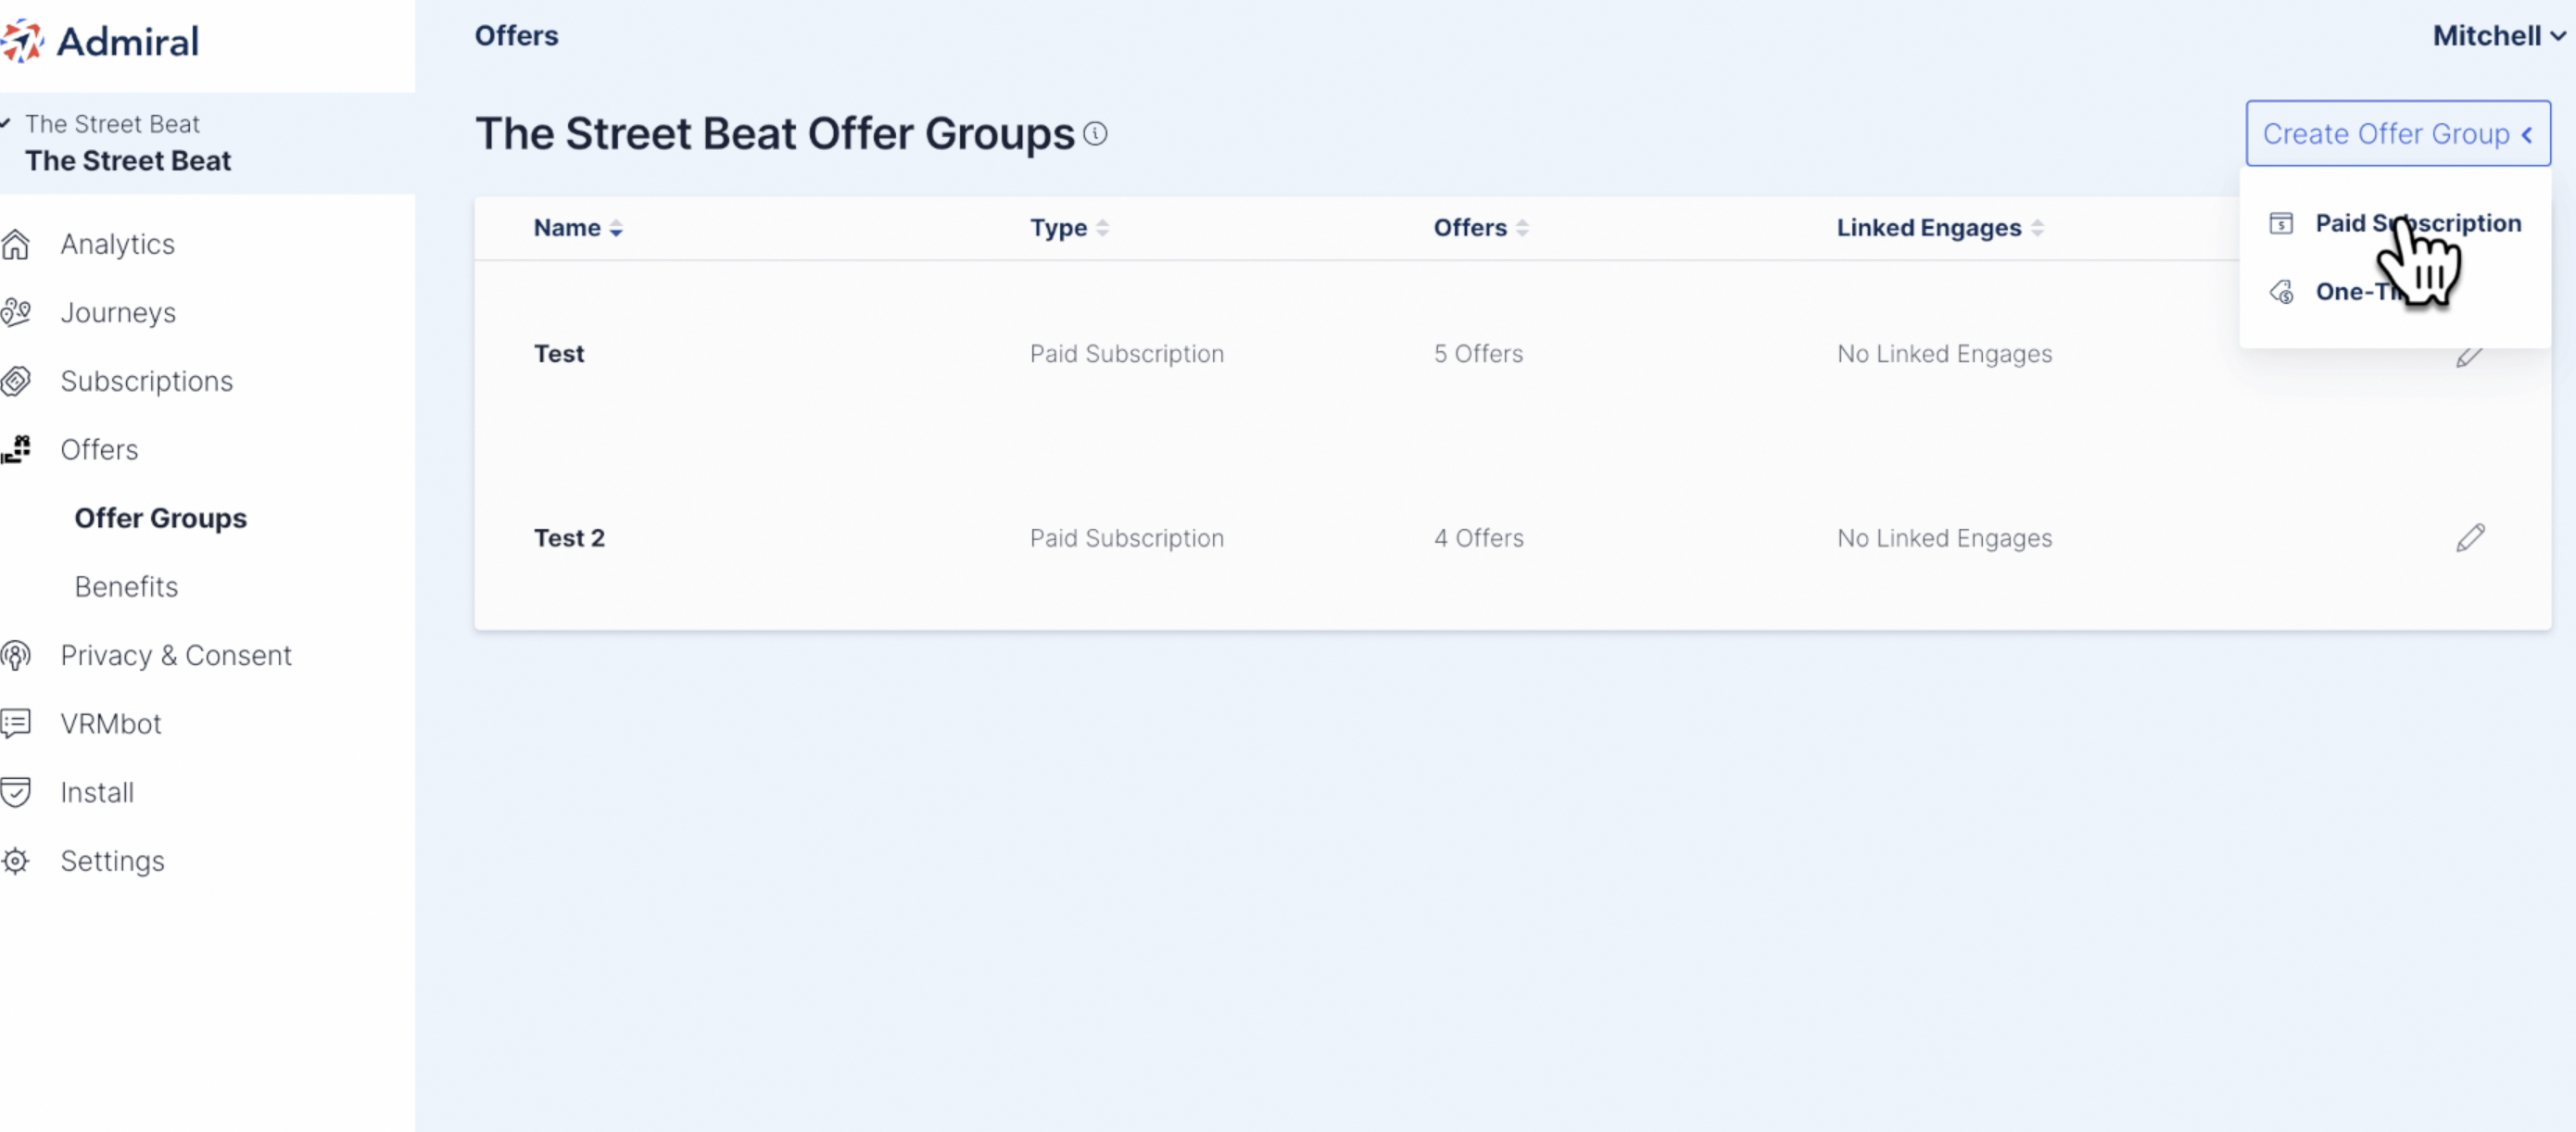Click the VRMbot chat icon
Viewport: 2576px width, 1132px height.
pyautogui.click(x=16, y=723)
